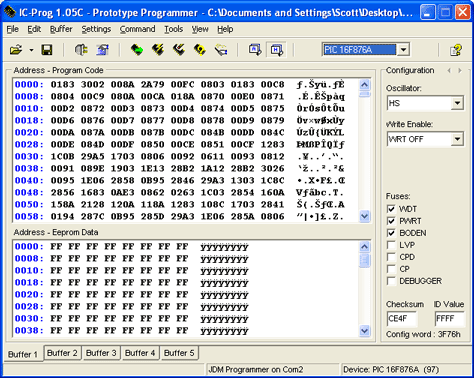Click the Open File folder icon

(16, 50)
